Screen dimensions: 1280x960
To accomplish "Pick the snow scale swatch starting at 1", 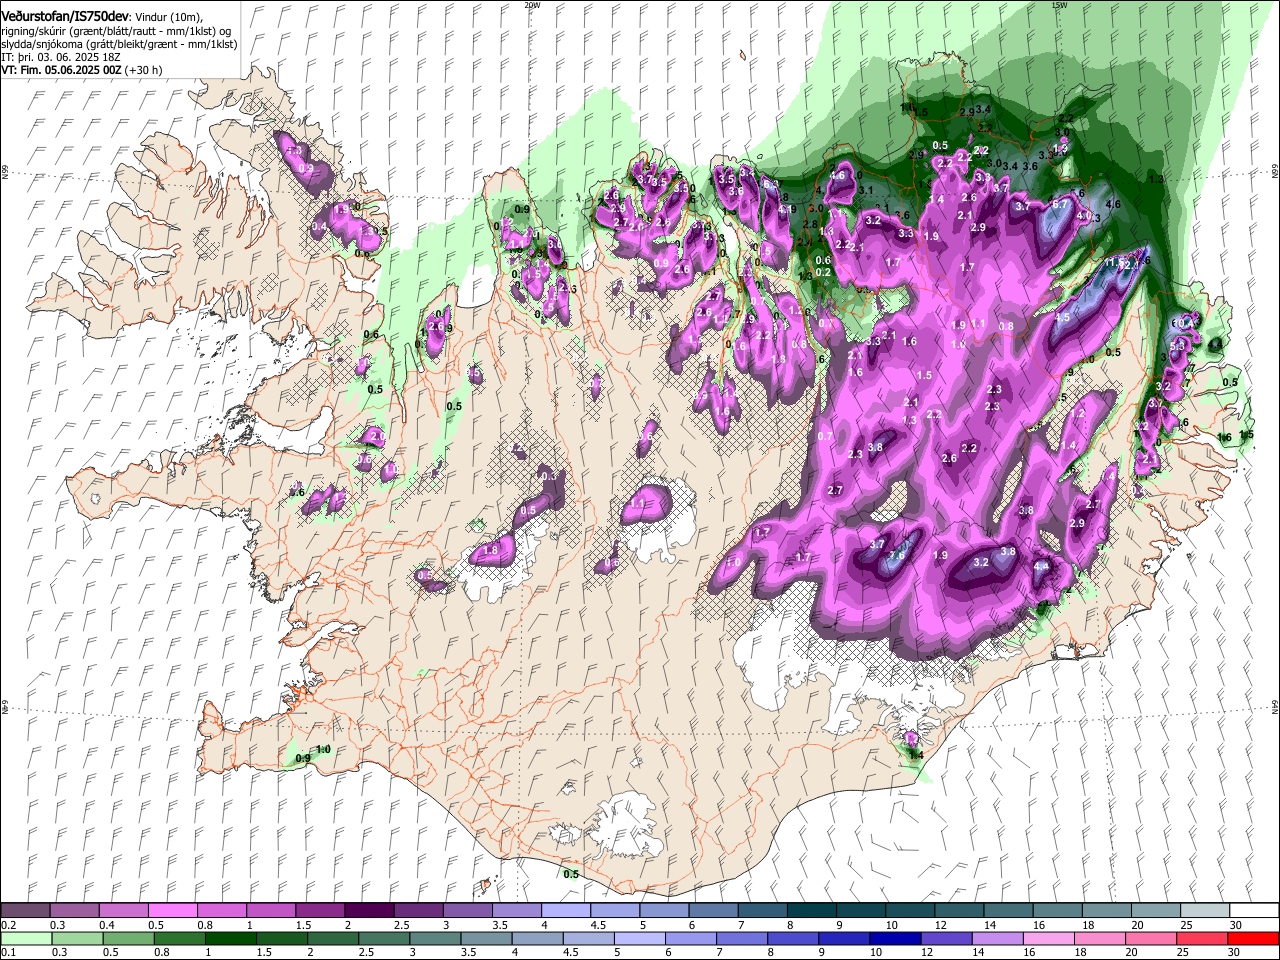I will pyautogui.click(x=271, y=910).
